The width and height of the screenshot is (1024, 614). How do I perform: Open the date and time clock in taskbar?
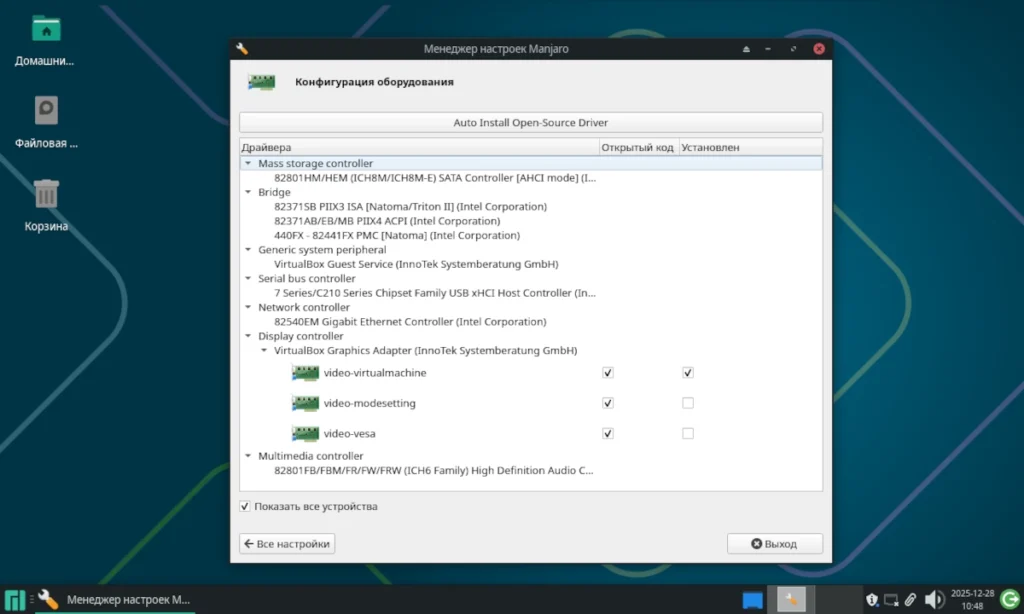(x=972, y=600)
